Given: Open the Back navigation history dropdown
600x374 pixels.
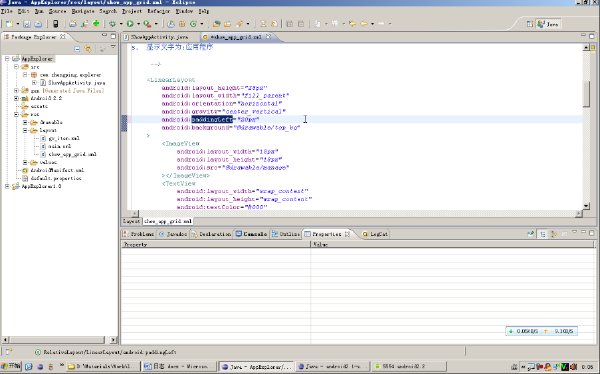Looking at the screenshot, I should (x=372, y=24).
